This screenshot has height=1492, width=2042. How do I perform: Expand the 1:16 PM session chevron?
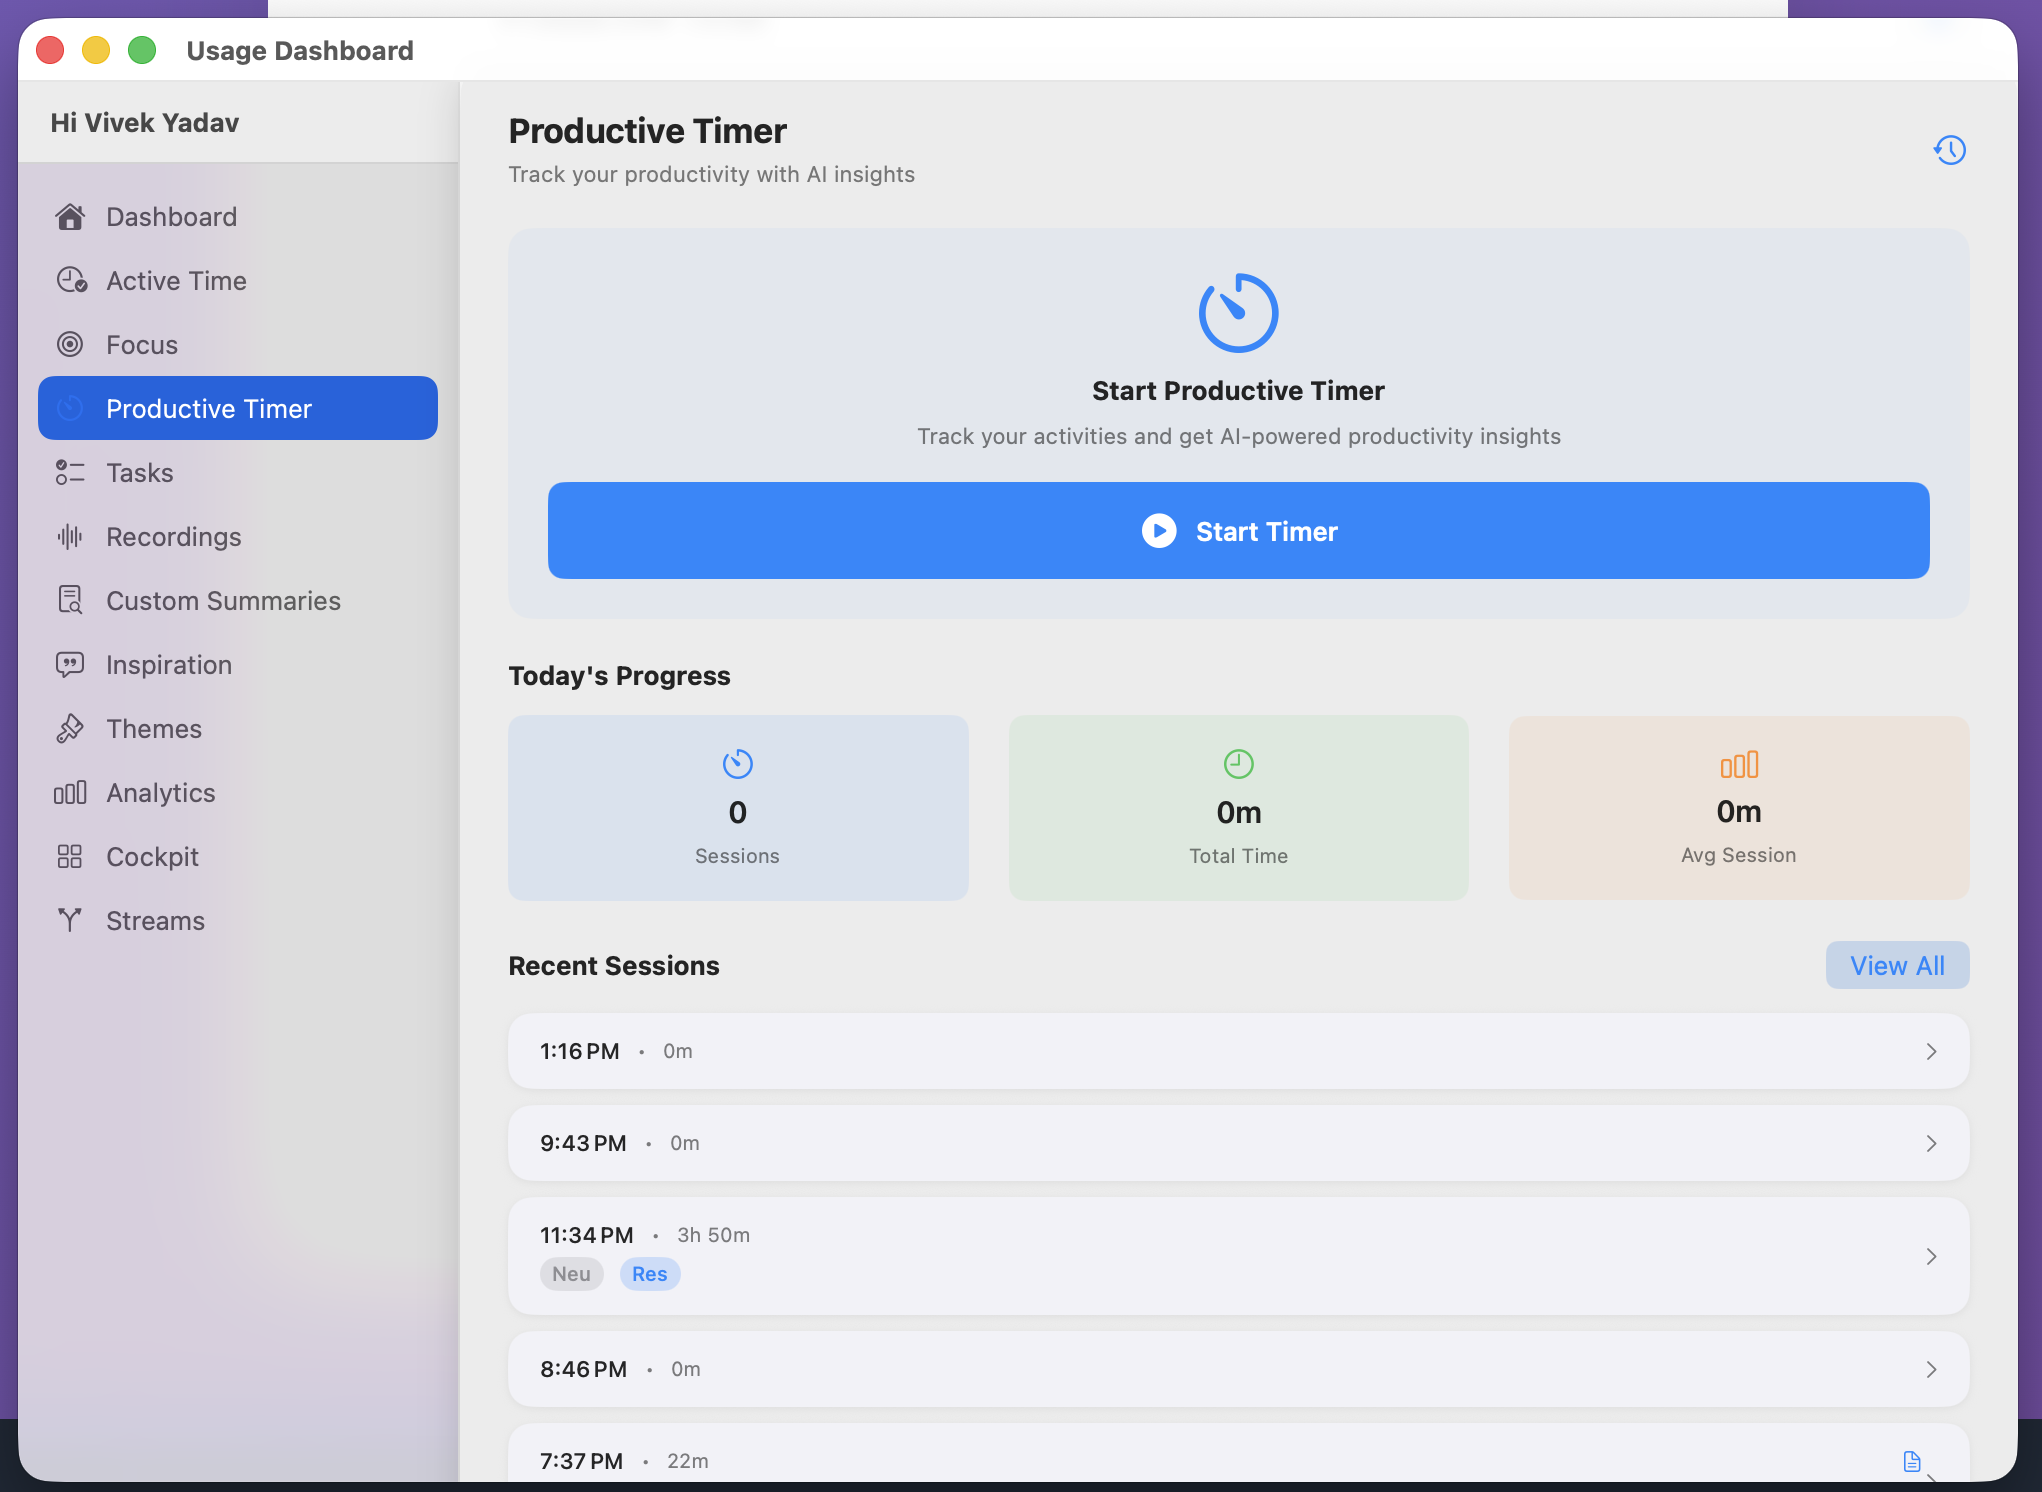pyautogui.click(x=1930, y=1051)
